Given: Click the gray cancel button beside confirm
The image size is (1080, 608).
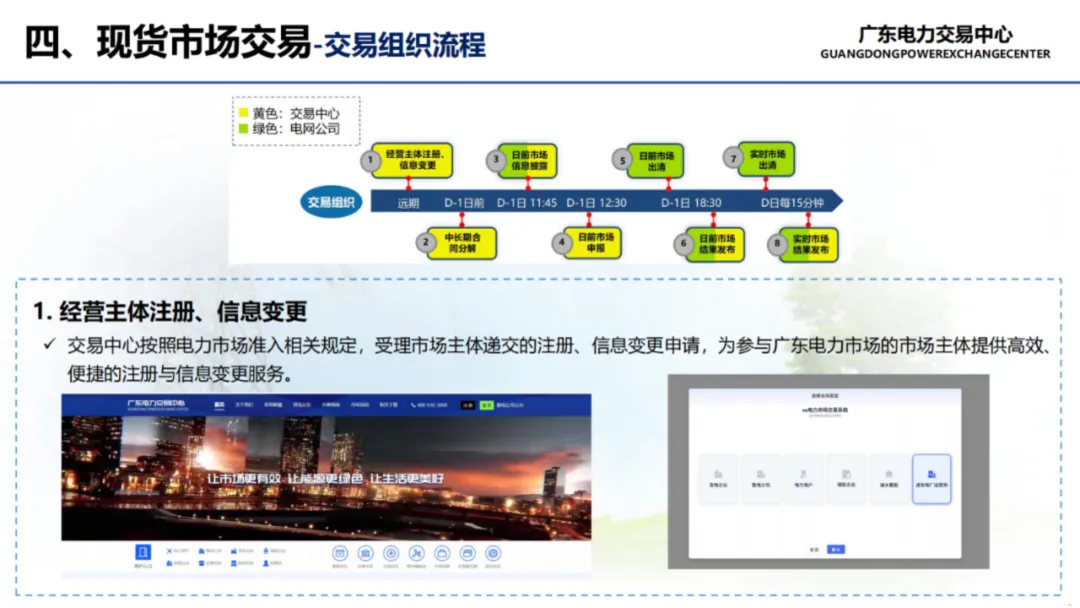Looking at the screenshot, I should [814, 549].
